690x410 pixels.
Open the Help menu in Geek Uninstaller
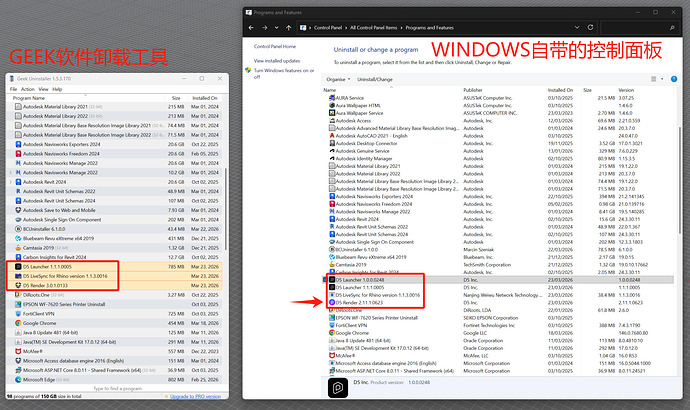(x=57, y=89)
